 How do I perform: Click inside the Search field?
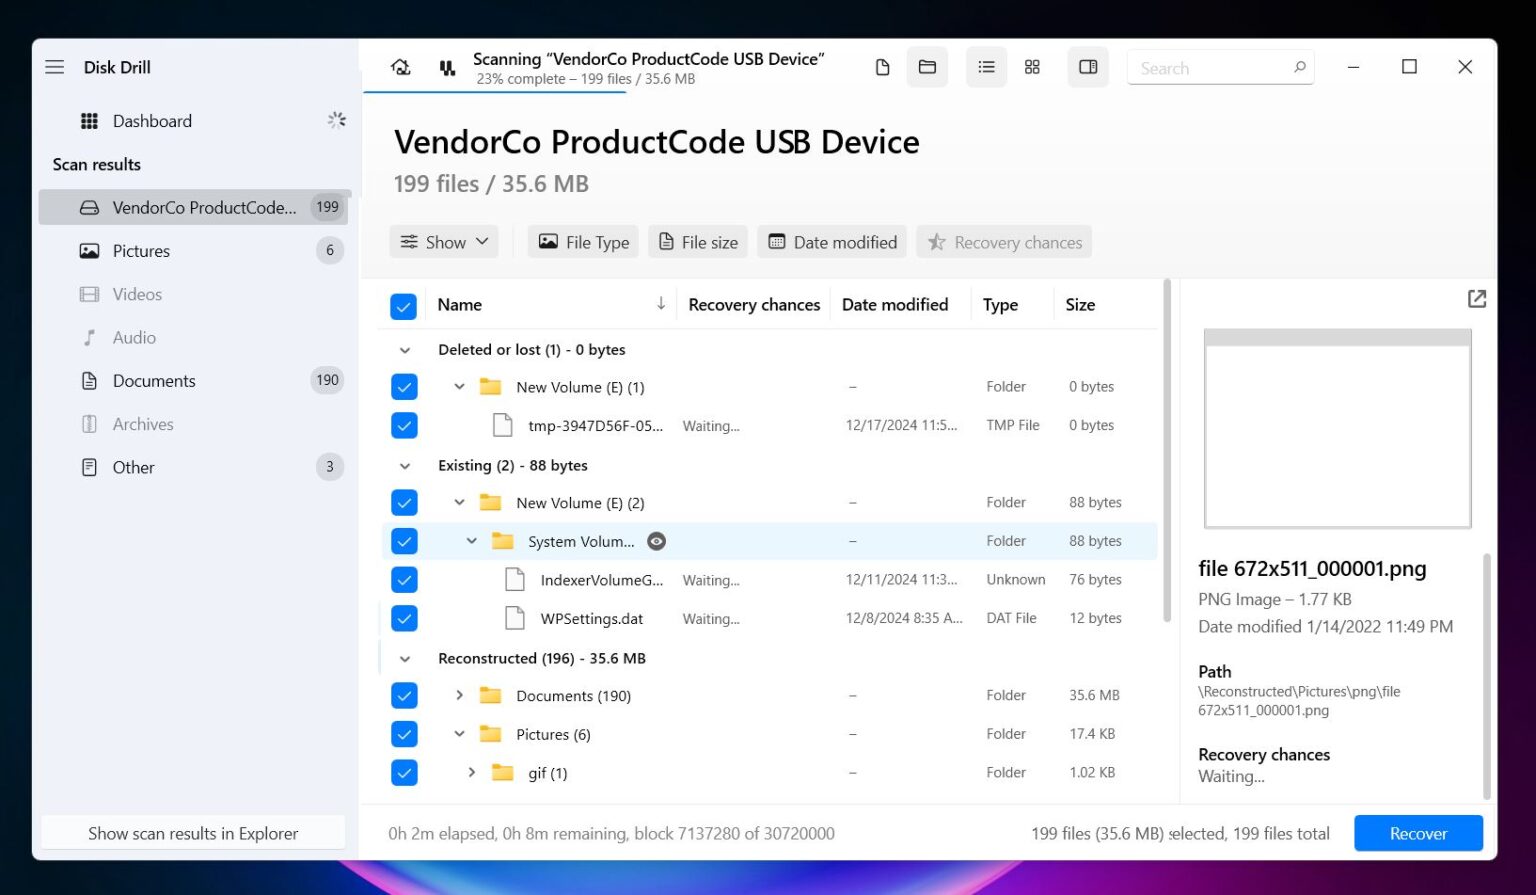[x=1210, y=67]
